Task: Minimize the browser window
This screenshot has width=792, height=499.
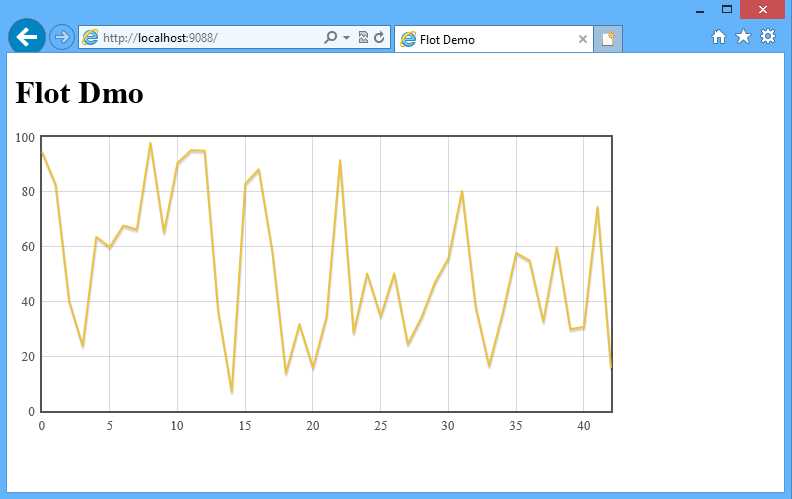Action: pos(700,10)
